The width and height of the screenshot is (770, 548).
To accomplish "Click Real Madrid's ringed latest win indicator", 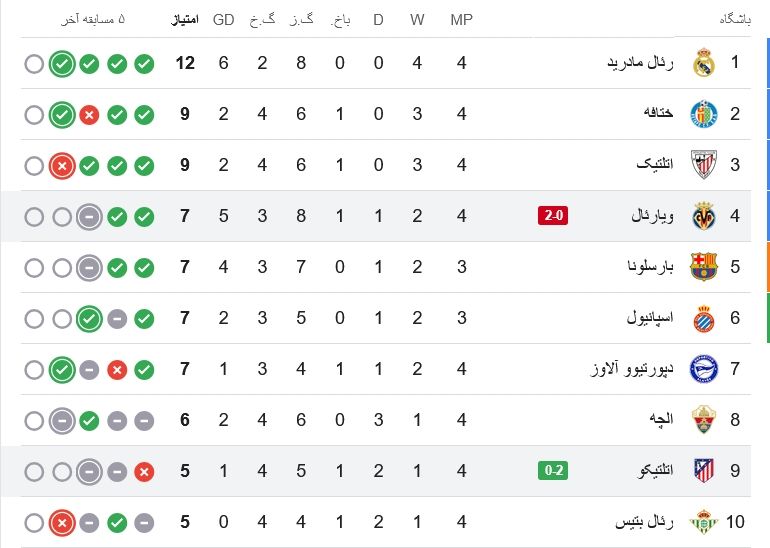I will click(62, 64).
